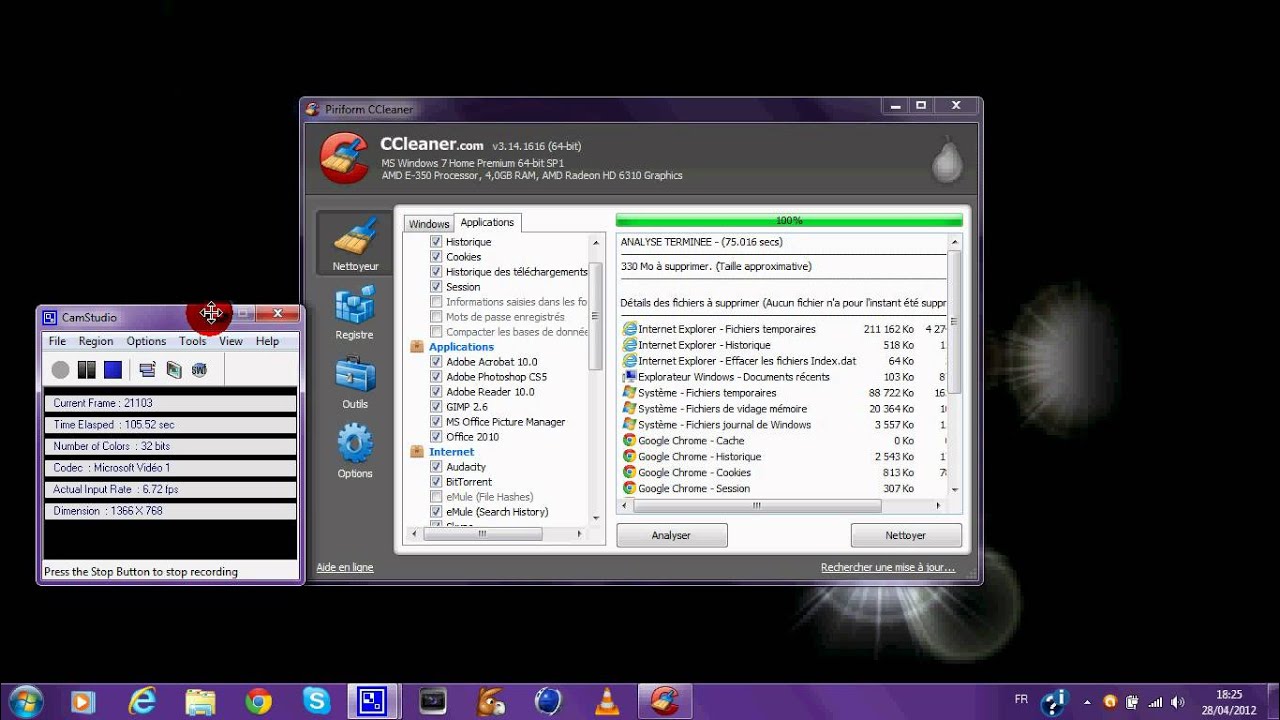1280x720 pixels.
Task: Click up arrow of applications list scrollbar
Action: coord(596,242)
